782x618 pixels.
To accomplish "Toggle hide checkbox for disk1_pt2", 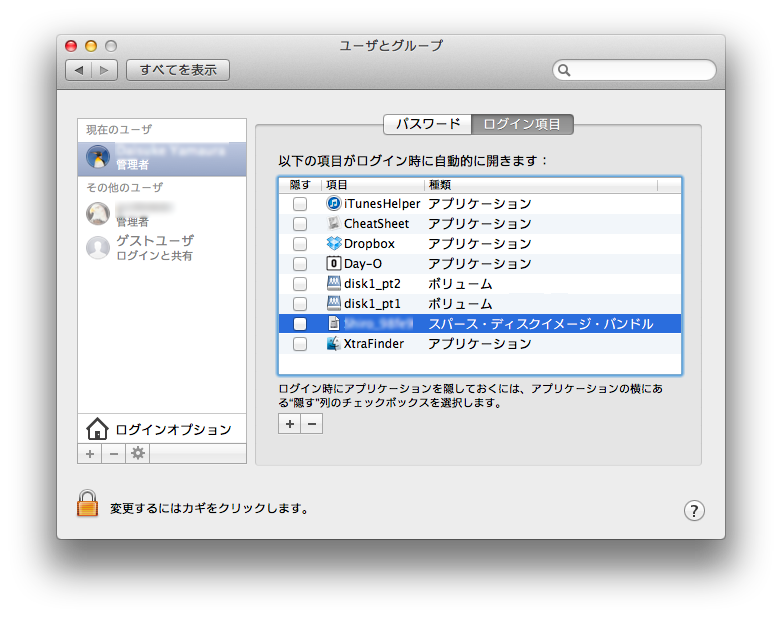I will [x=300, y=284].
